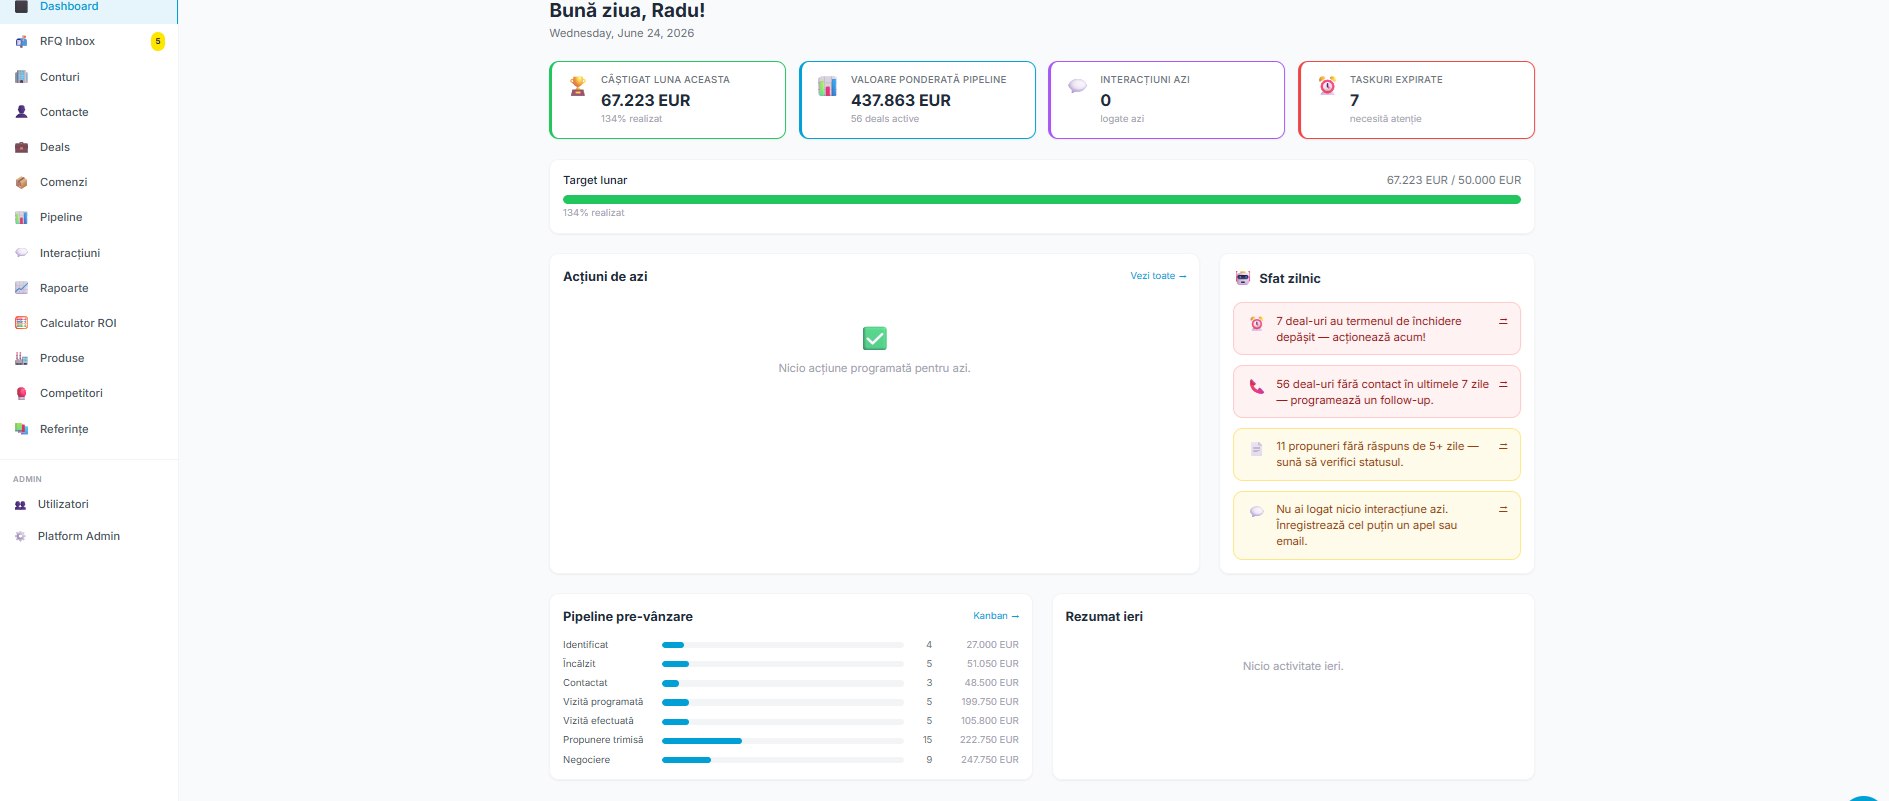Expand the 56 deal-uri fără contact tip
Viewport: 1889px width, 801px height.
[1503, 385]
